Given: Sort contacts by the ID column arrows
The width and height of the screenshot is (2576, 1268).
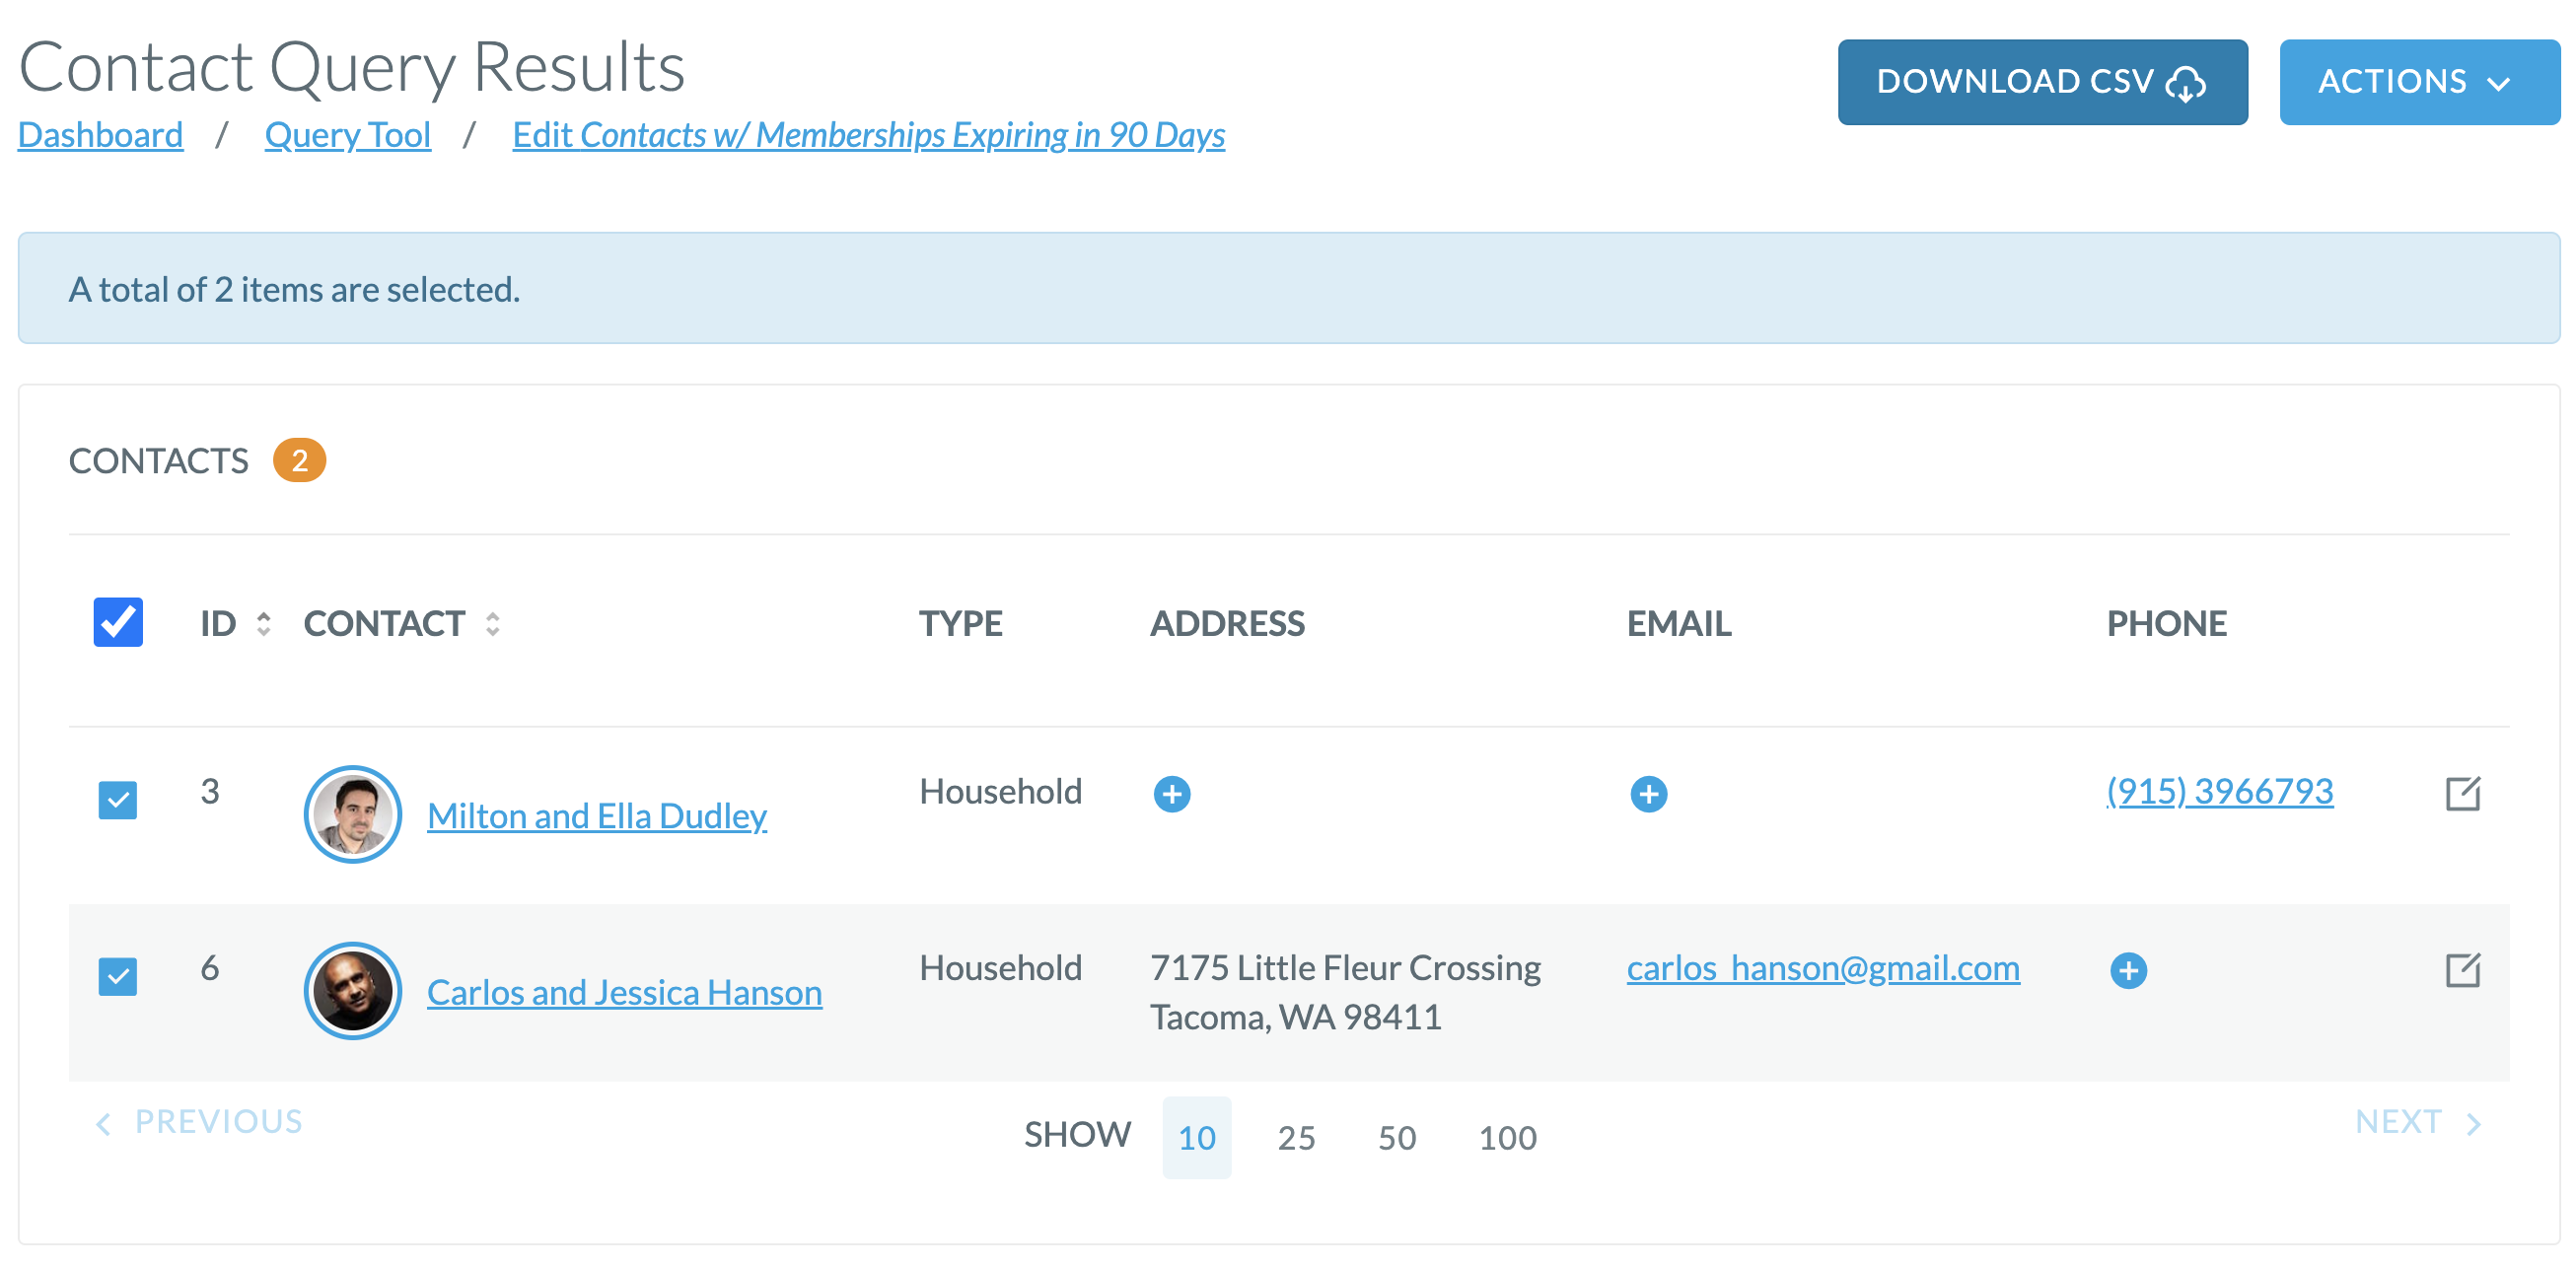Looking at the screenshot, I should pyautogui.click(x=263, y=624).
